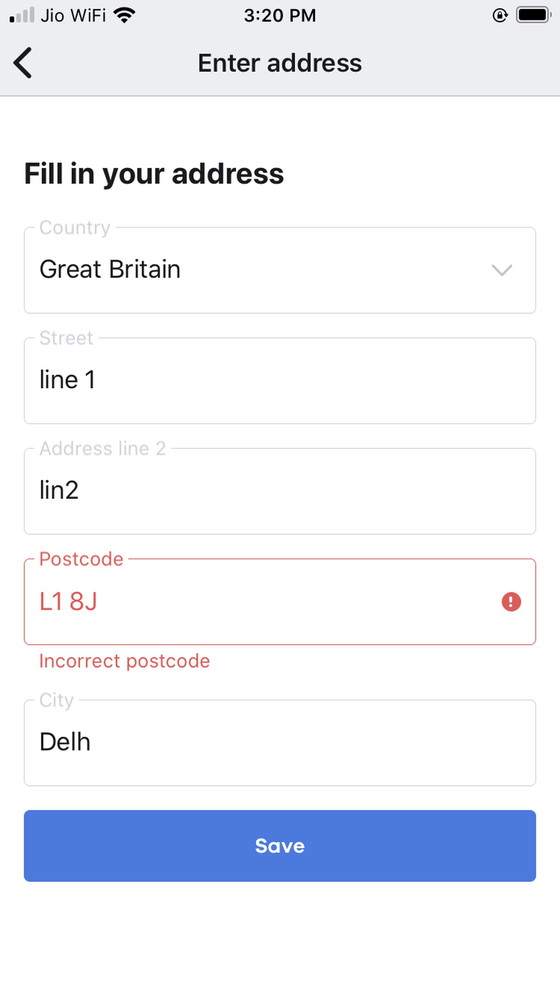Screen dimensions: 560x996
Task: Tap the red postcode error icon
Action: click(x=511, y=602)
